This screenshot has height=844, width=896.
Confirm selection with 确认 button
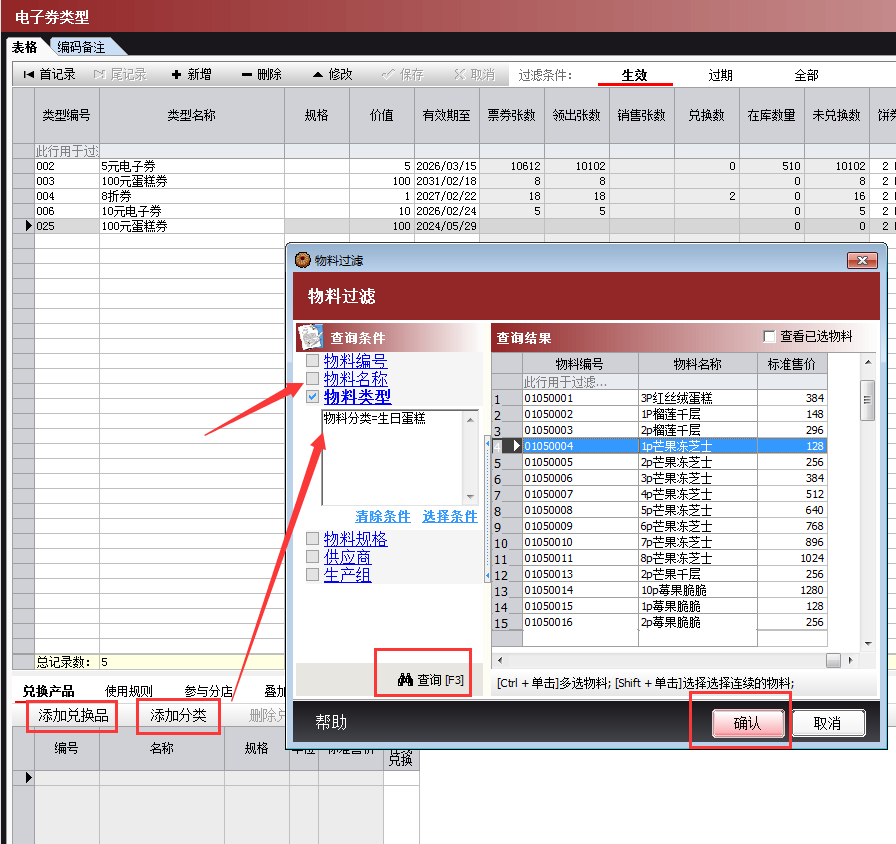(x=748, y=723)
